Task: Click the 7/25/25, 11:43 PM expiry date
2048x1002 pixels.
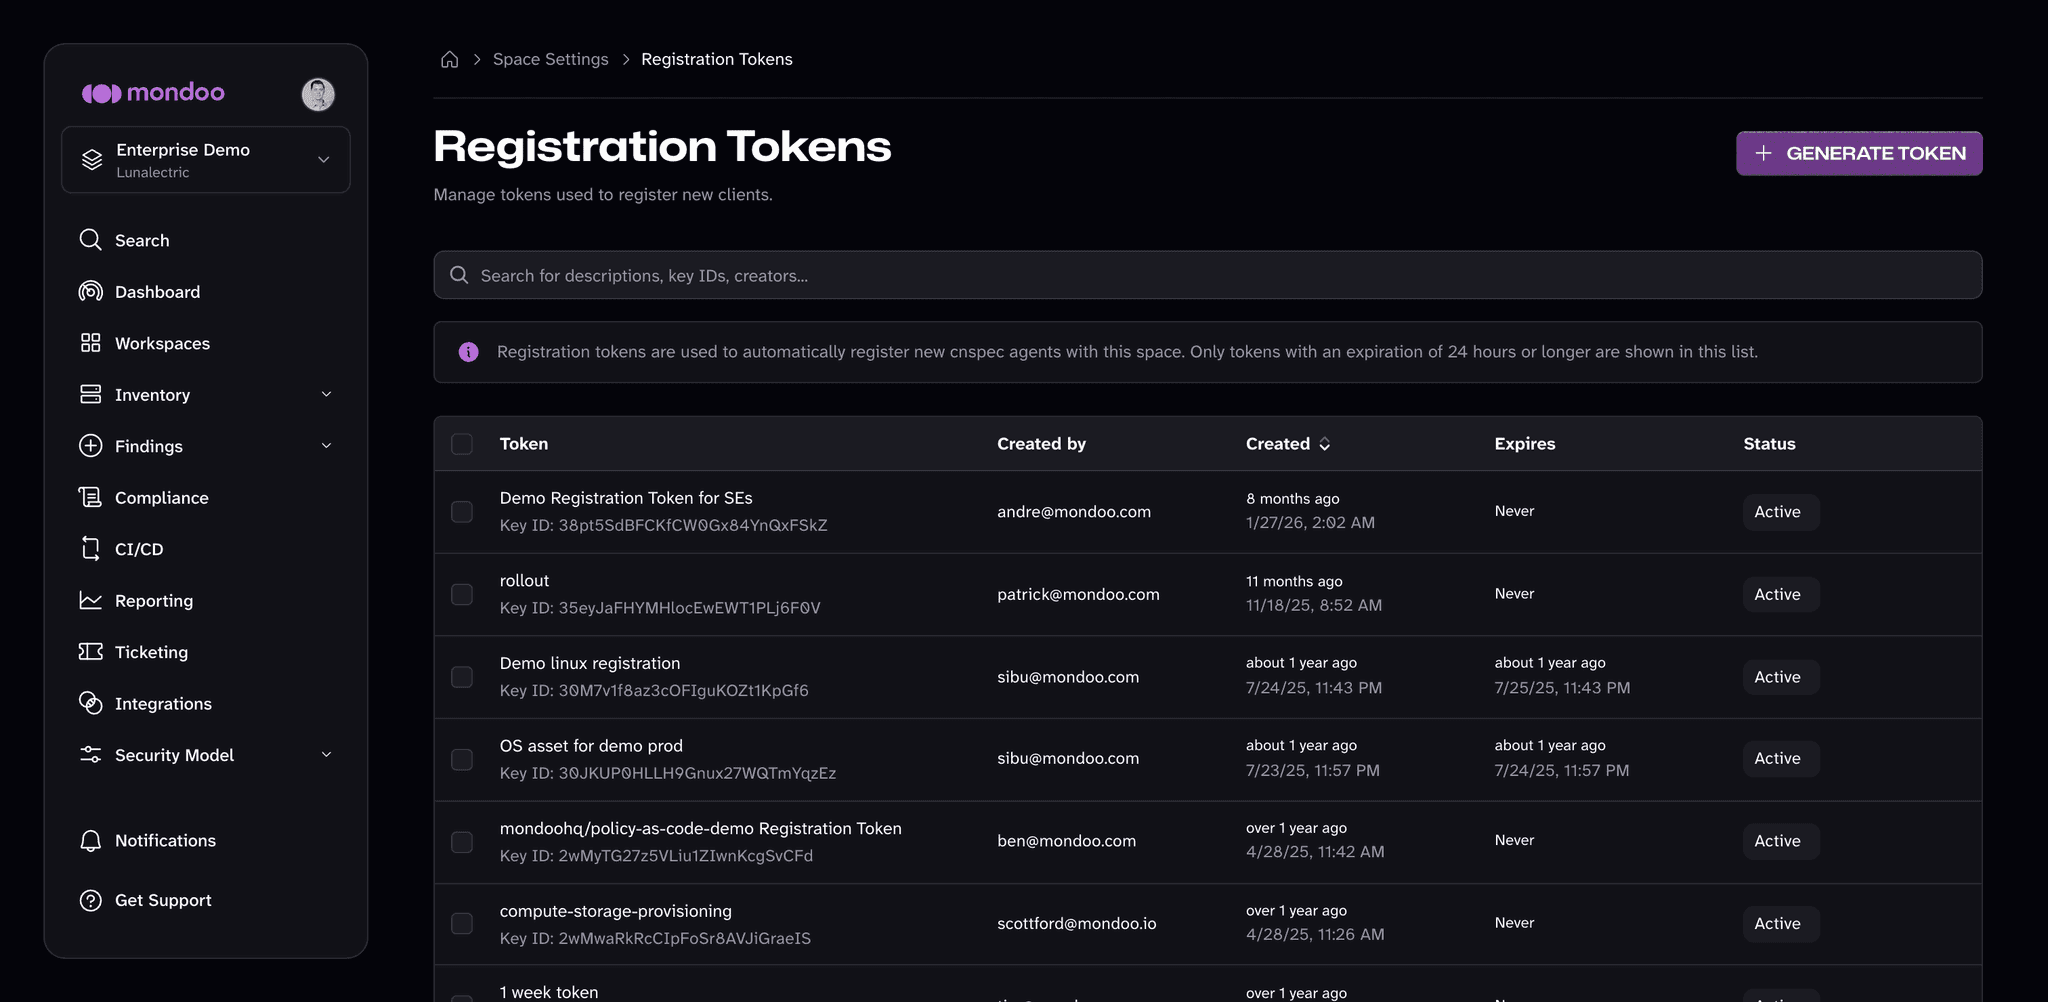Action: 1562,688
